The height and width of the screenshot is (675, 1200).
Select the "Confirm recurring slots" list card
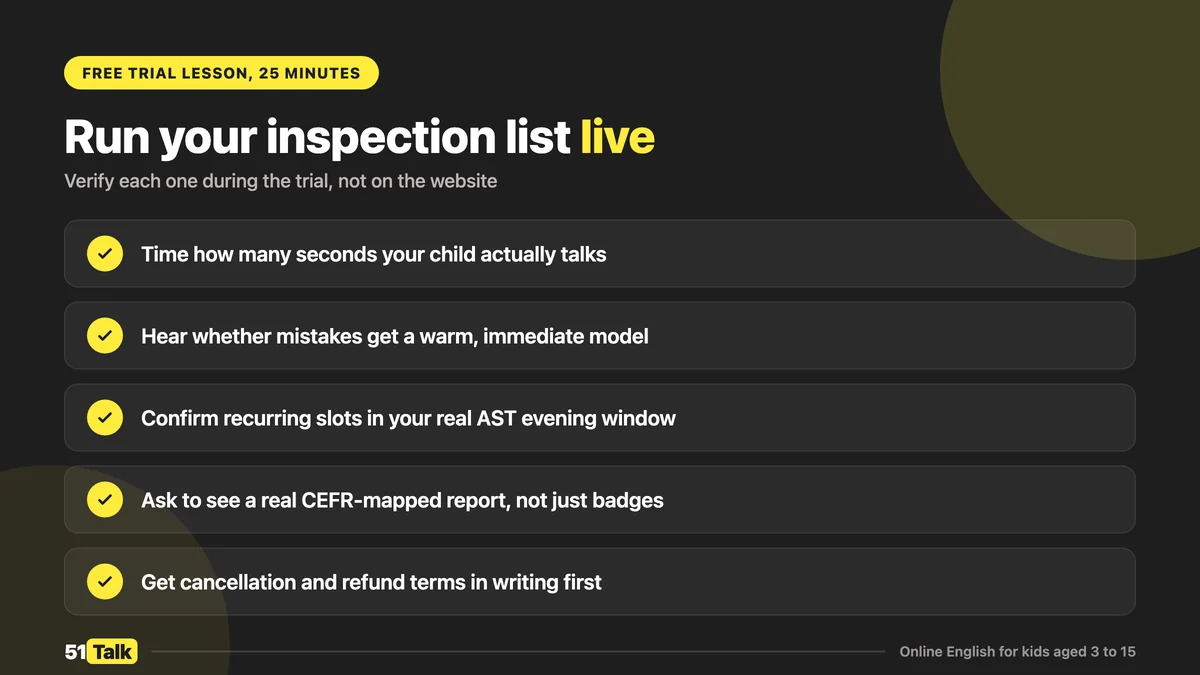600,418
